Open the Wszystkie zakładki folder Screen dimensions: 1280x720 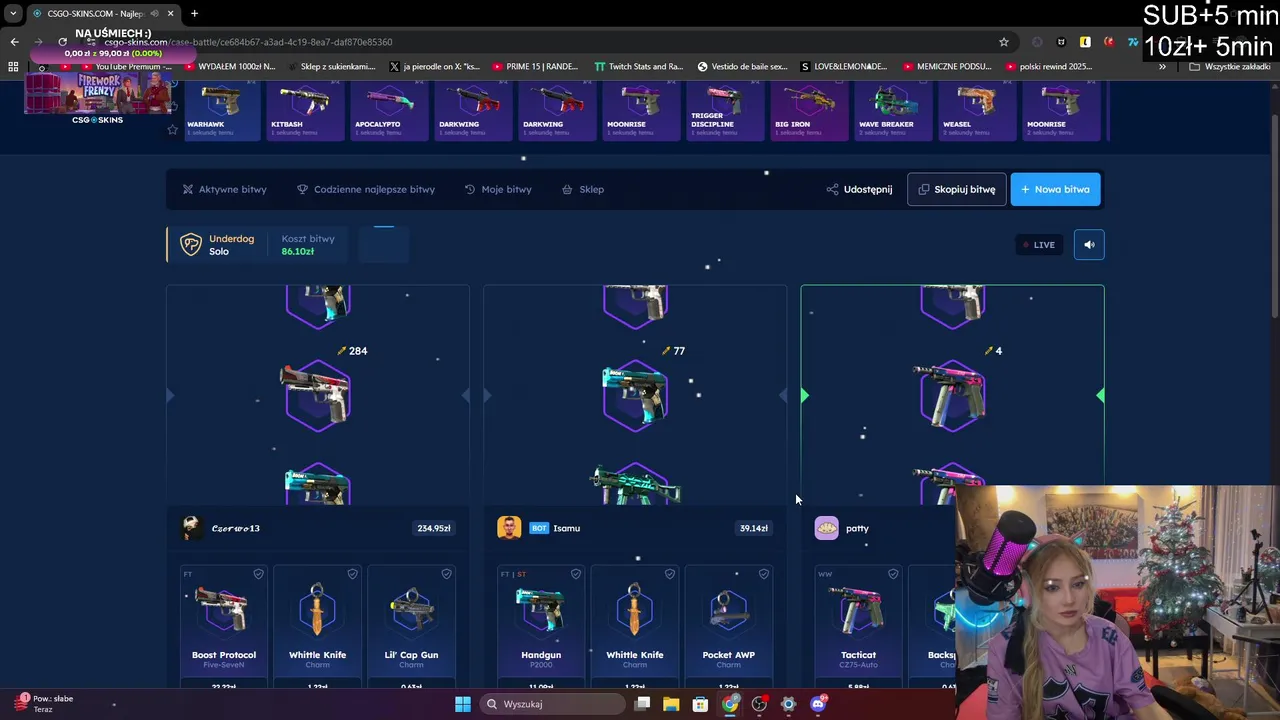(1230, 67)
